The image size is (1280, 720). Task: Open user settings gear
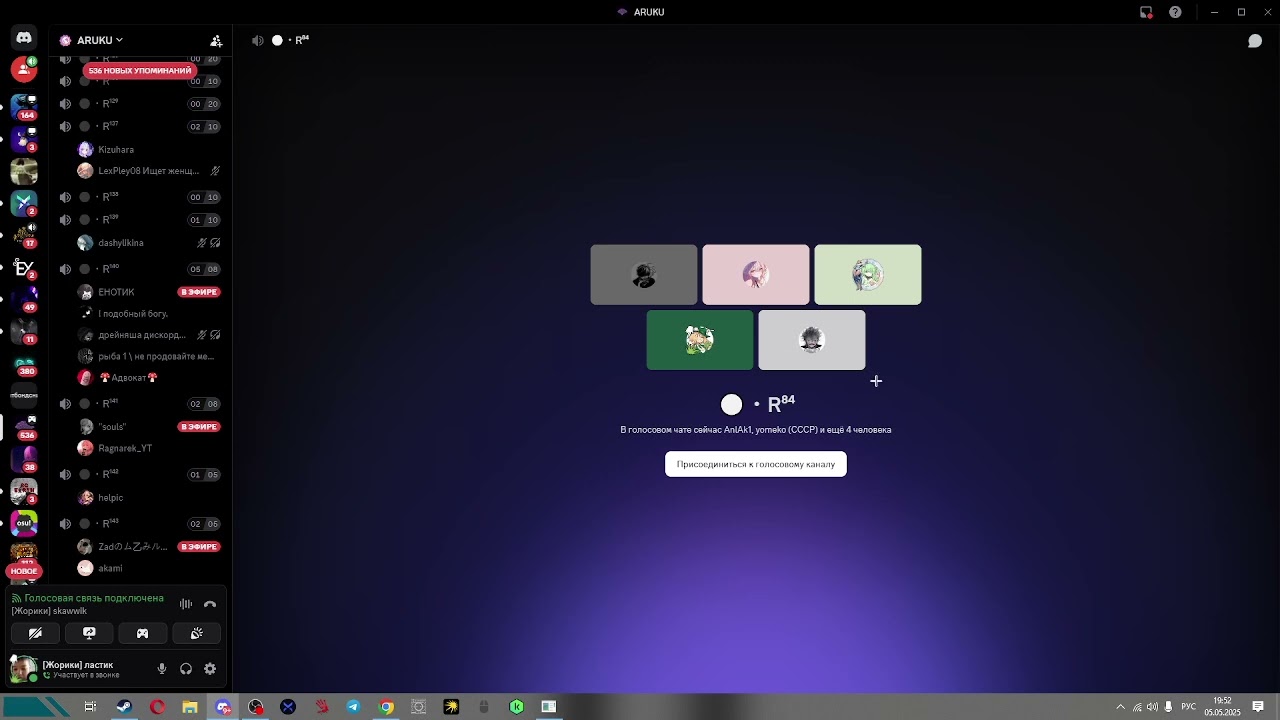pyautogui.click(x=210, y=669)
